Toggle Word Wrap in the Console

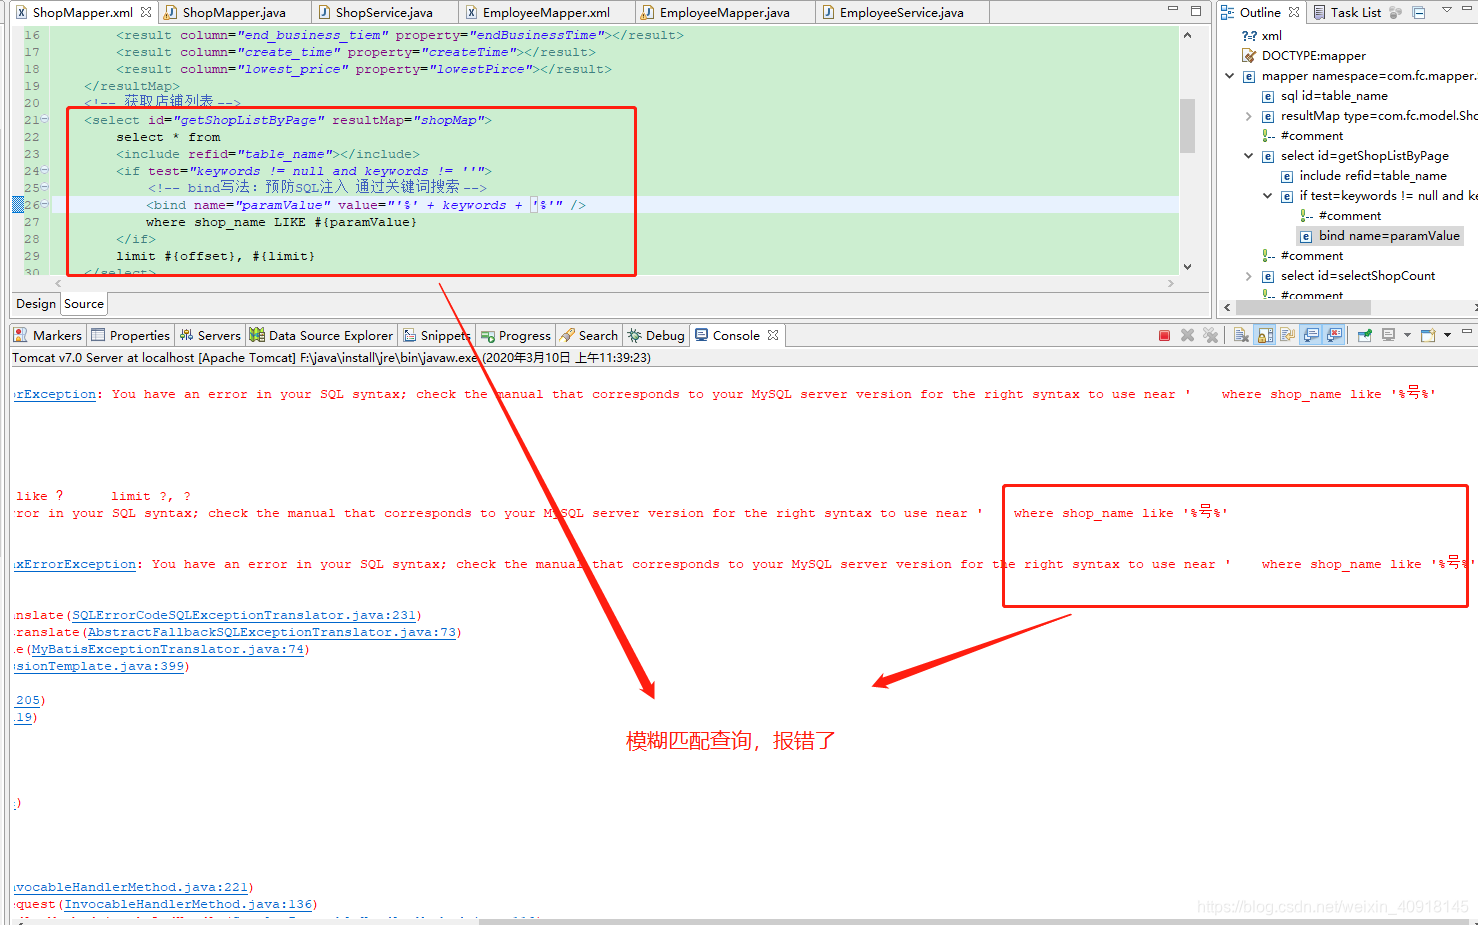click(1287, 334)
